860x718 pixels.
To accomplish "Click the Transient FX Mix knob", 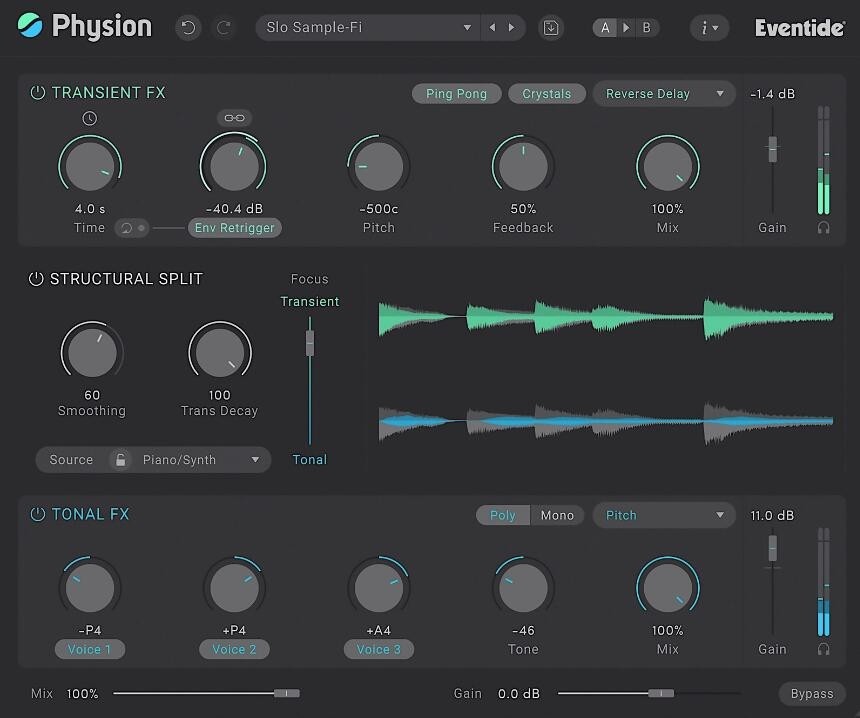I will point(667,166).
